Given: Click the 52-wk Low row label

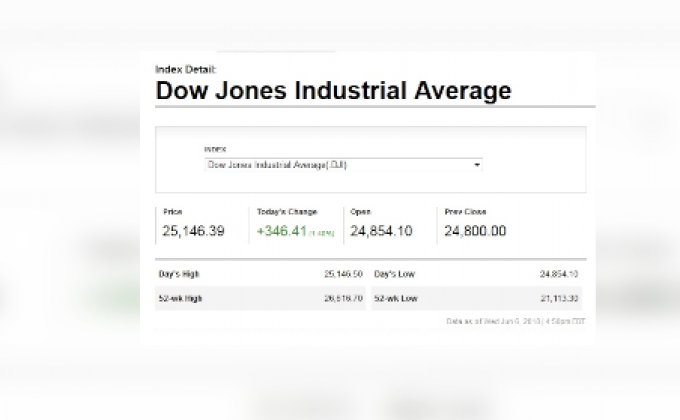Looking at the screenshot, I should [394, 298].
